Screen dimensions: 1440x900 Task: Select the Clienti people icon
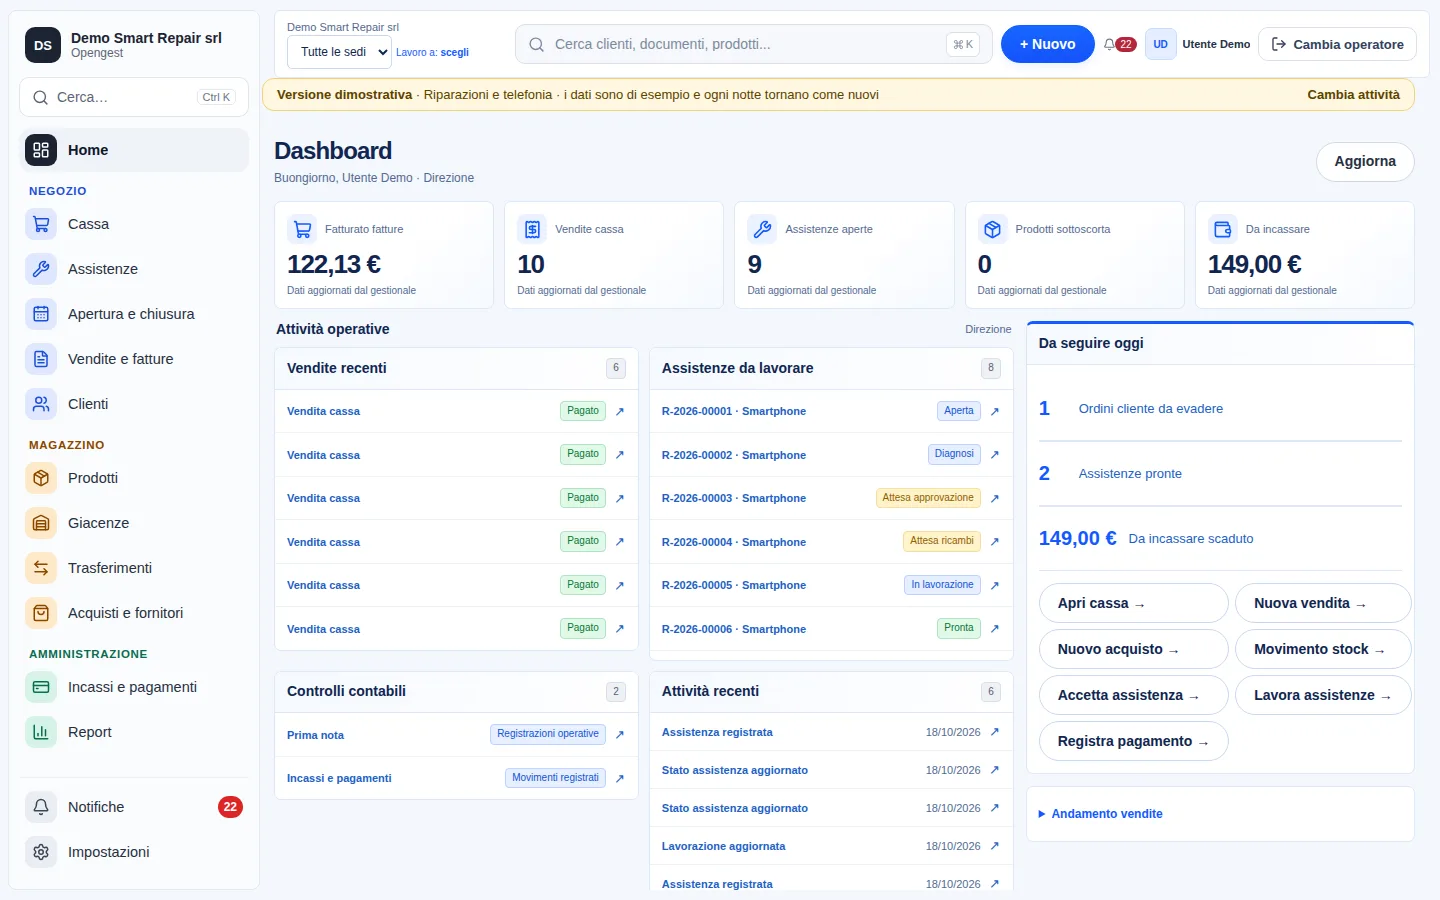pyautogui.click(x=41, y=404)
